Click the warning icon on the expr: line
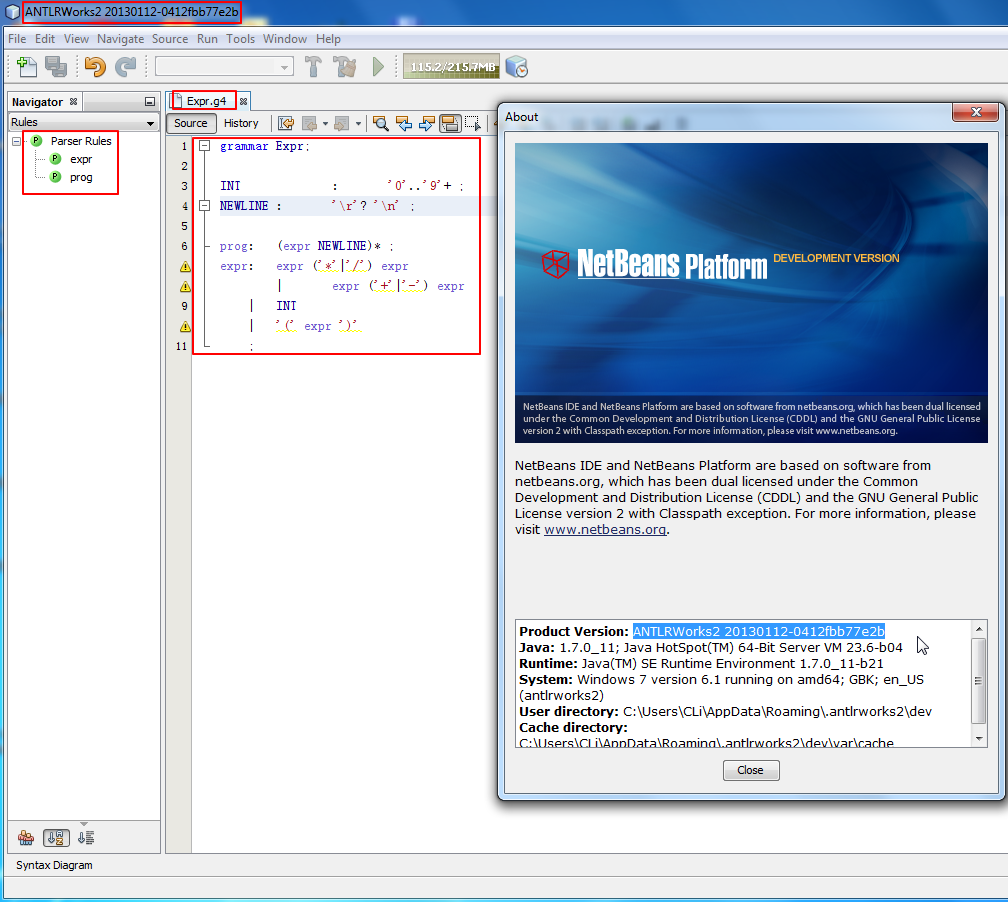The height and width of the screenshot is (902, 1008). pyautogui.click(x=185, y=266)
